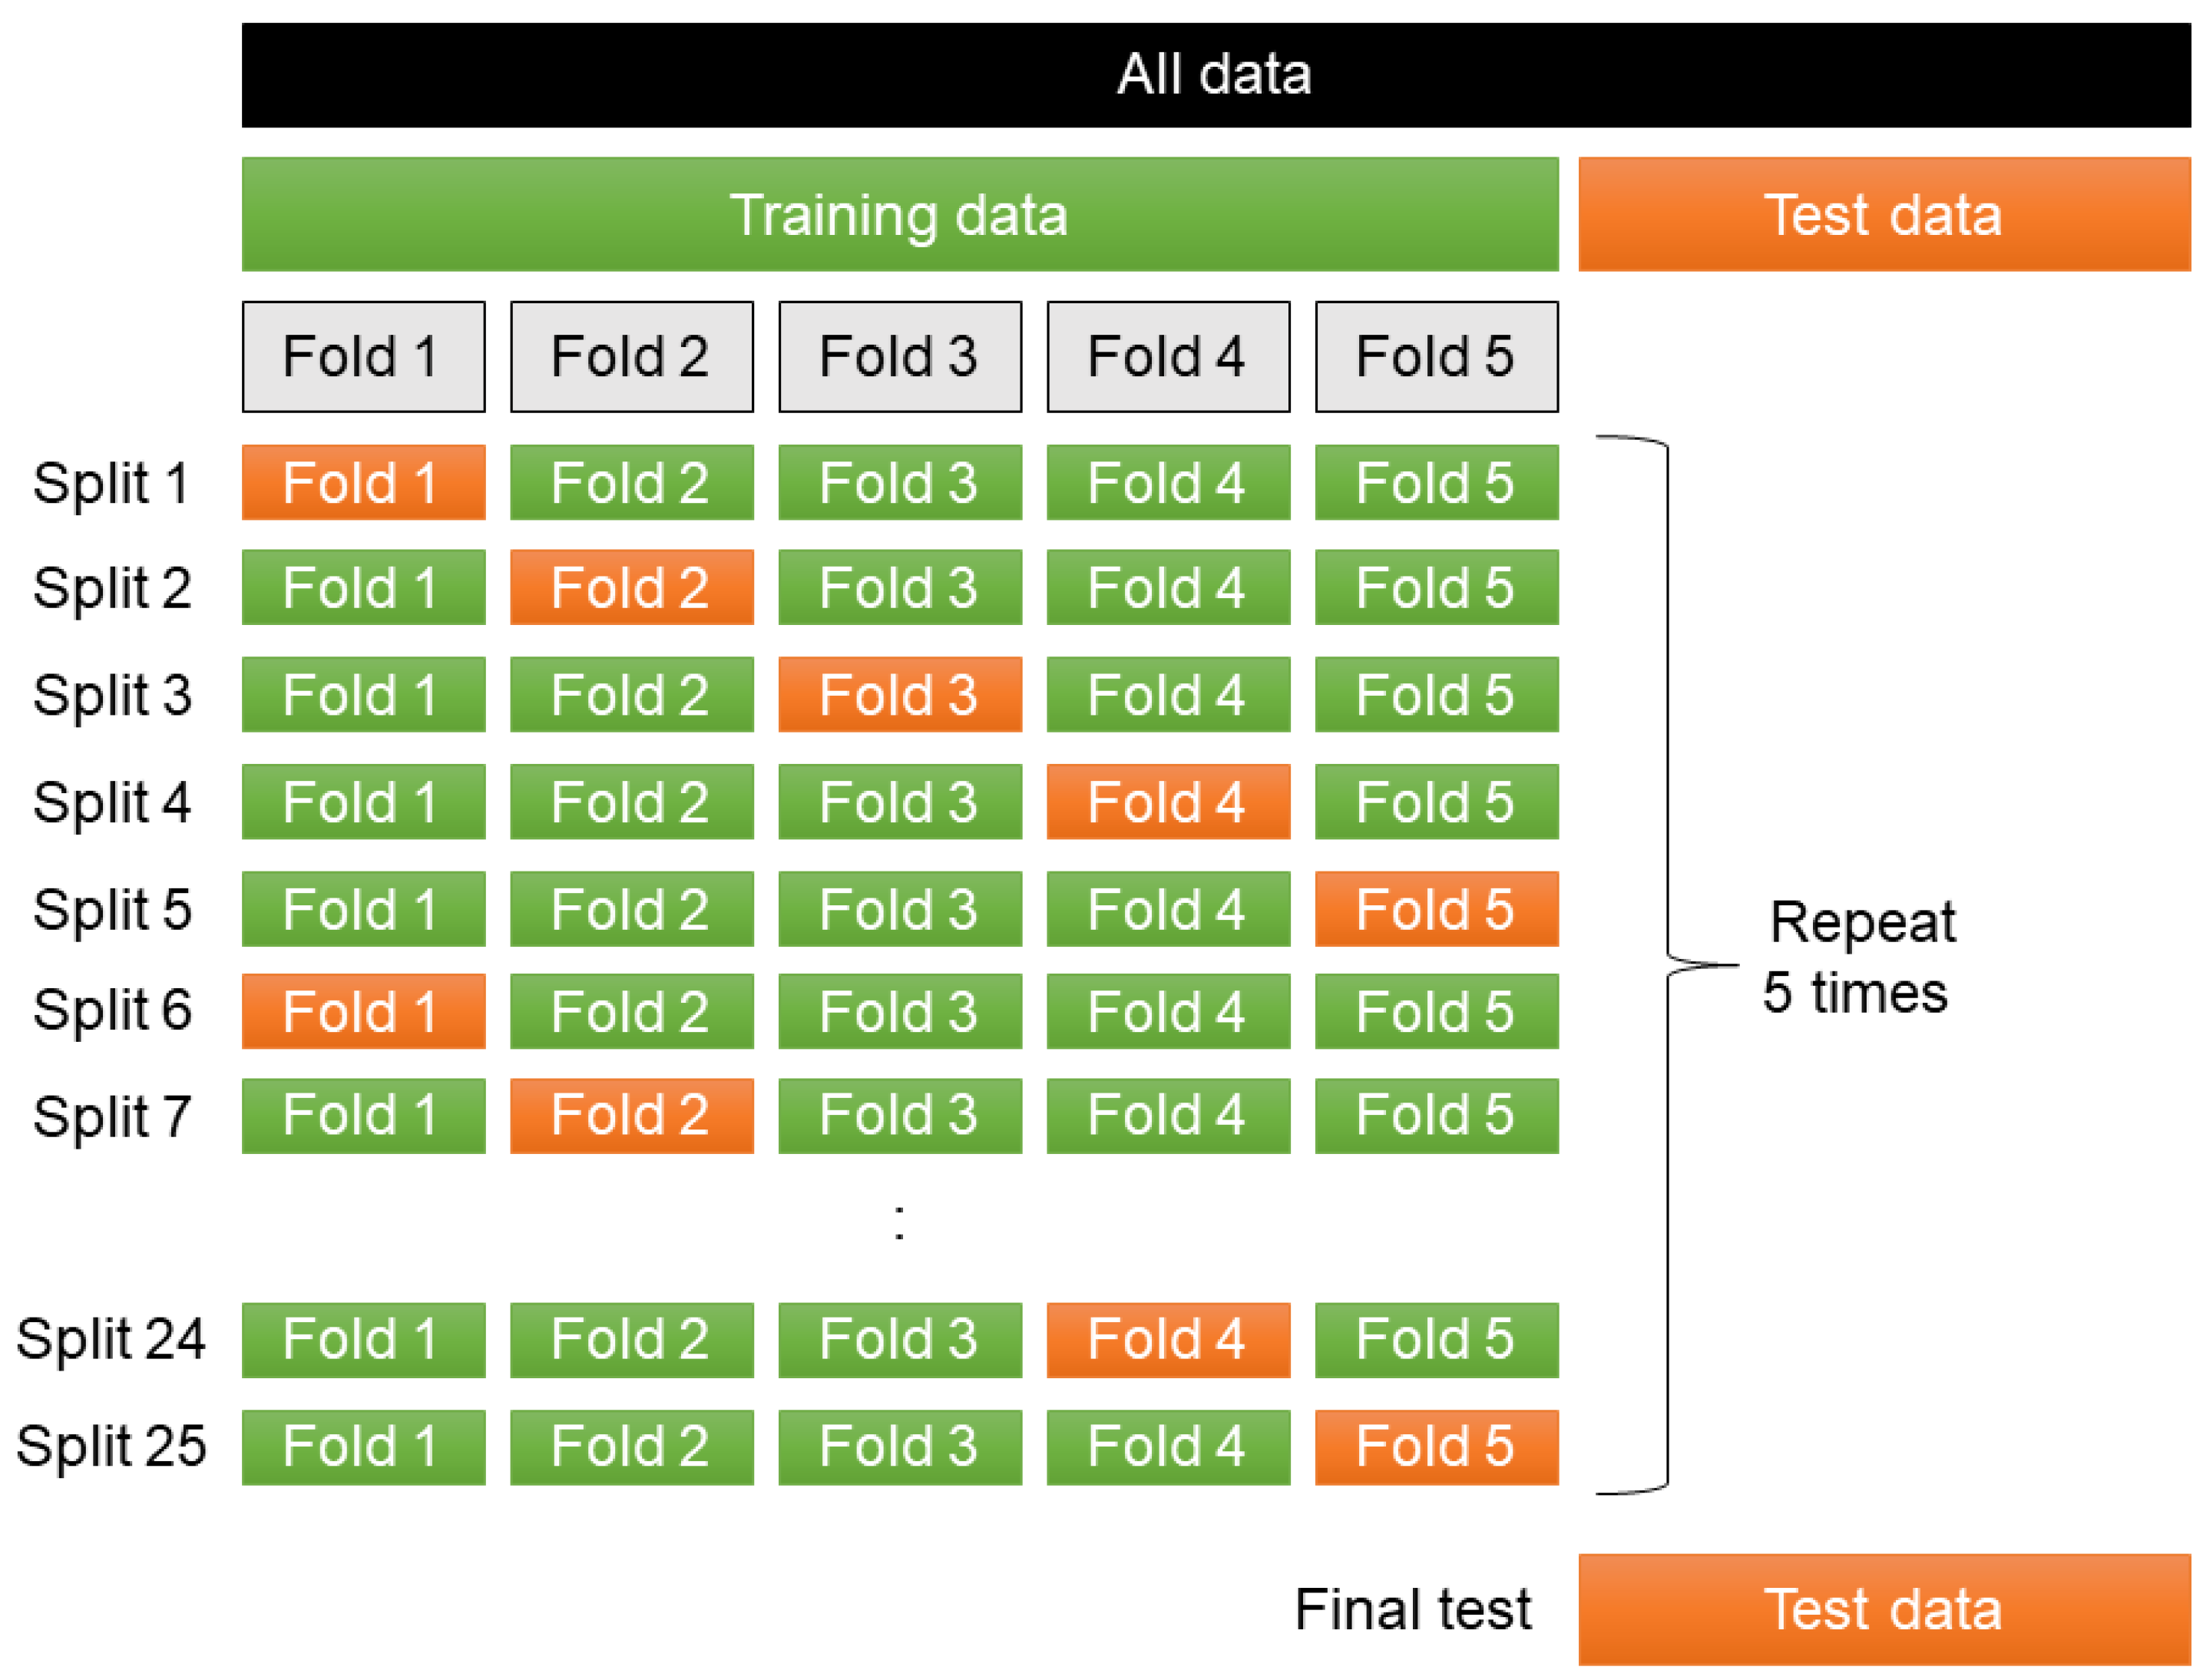The image size is (2203, 1680).
Task: Select the gray Fold 1 header box
Action: 363,356
